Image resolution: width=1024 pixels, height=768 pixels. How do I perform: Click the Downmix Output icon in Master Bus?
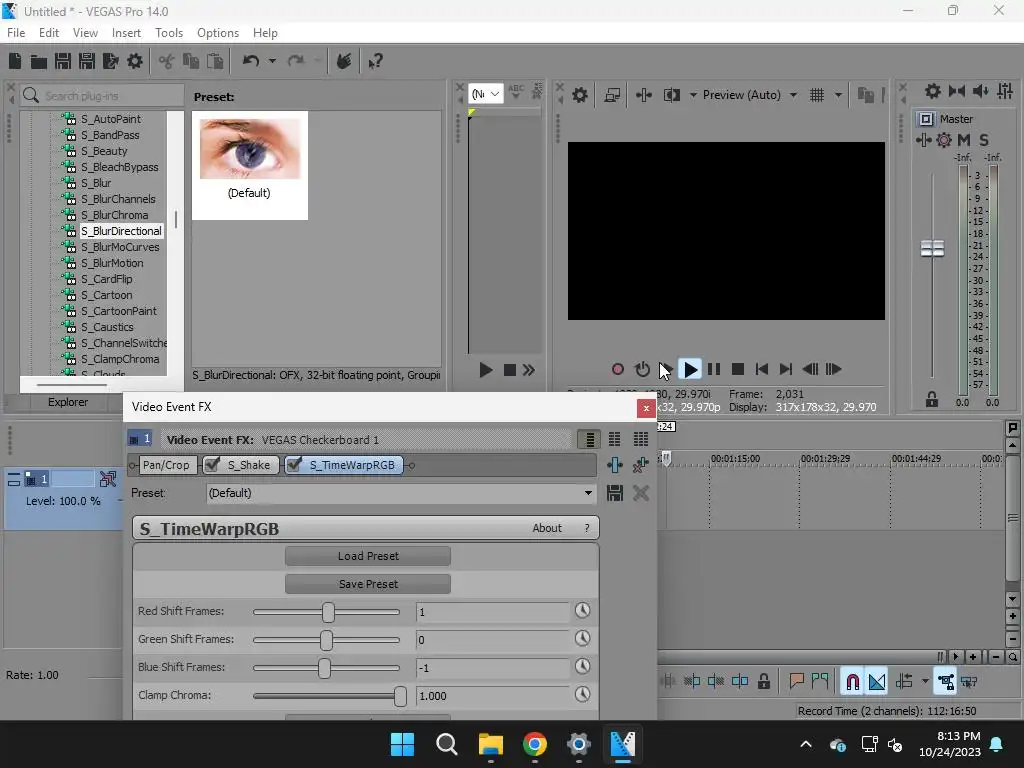pyautogui.click(x=957, y=91)
